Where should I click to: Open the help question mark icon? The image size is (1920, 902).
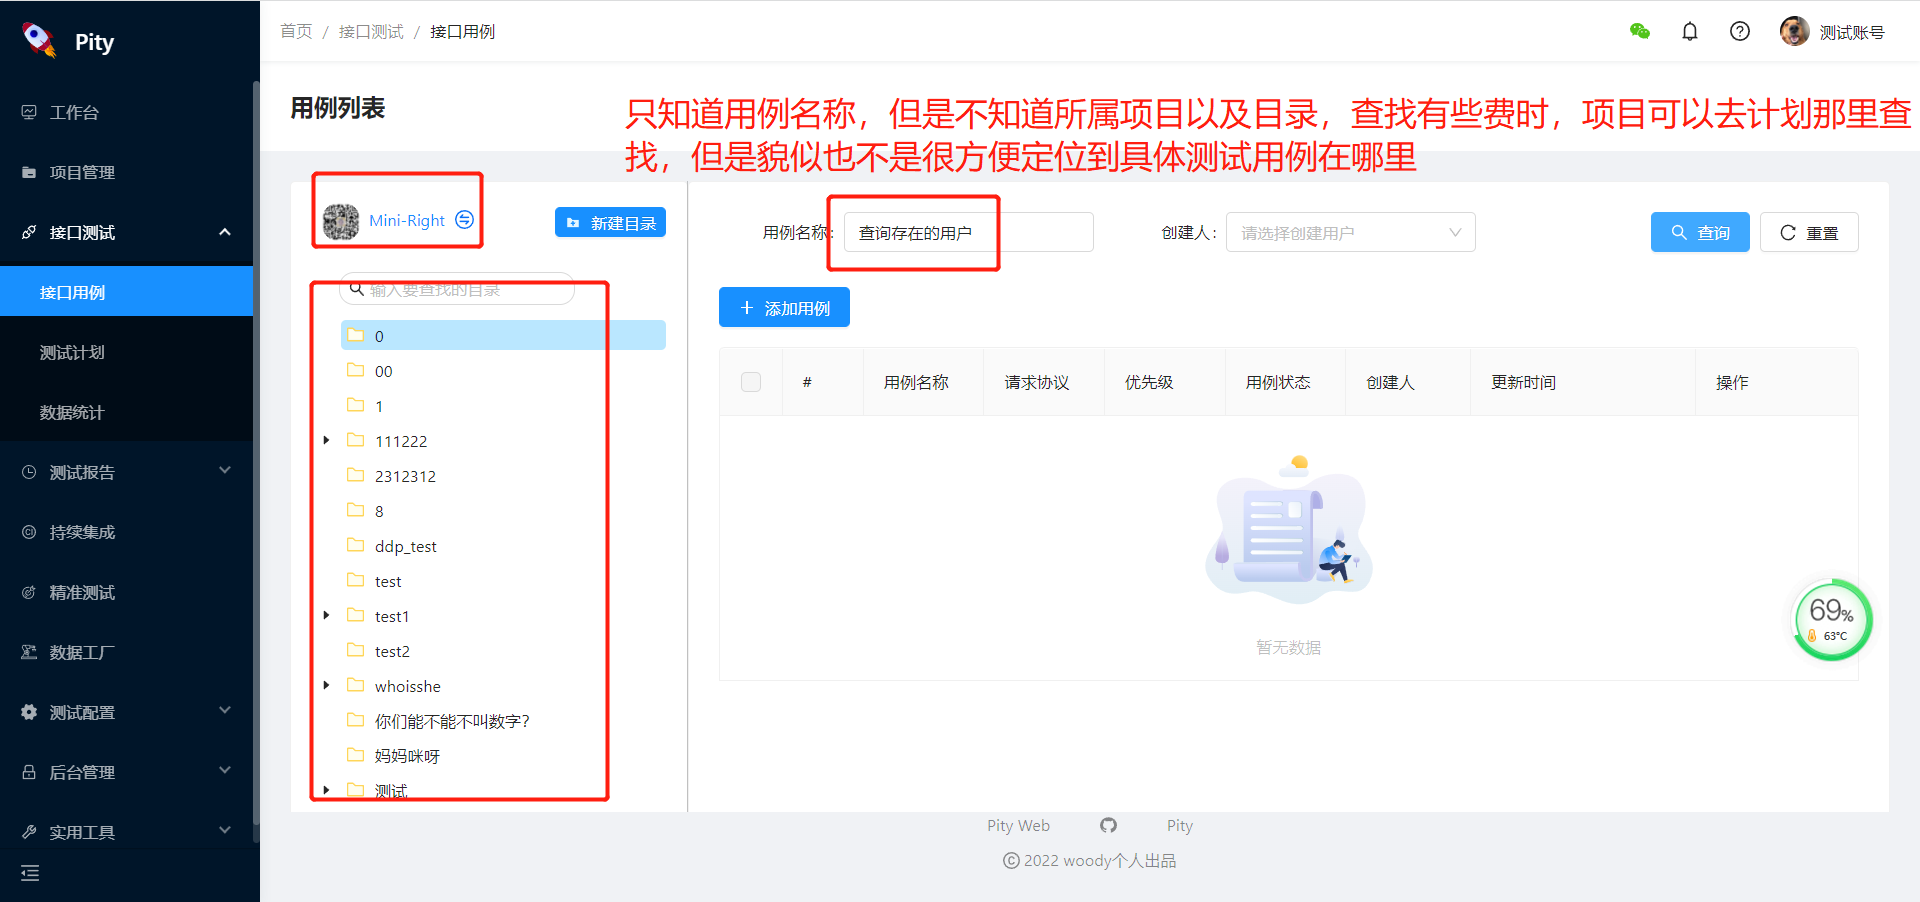click(x=1740, y=31)
